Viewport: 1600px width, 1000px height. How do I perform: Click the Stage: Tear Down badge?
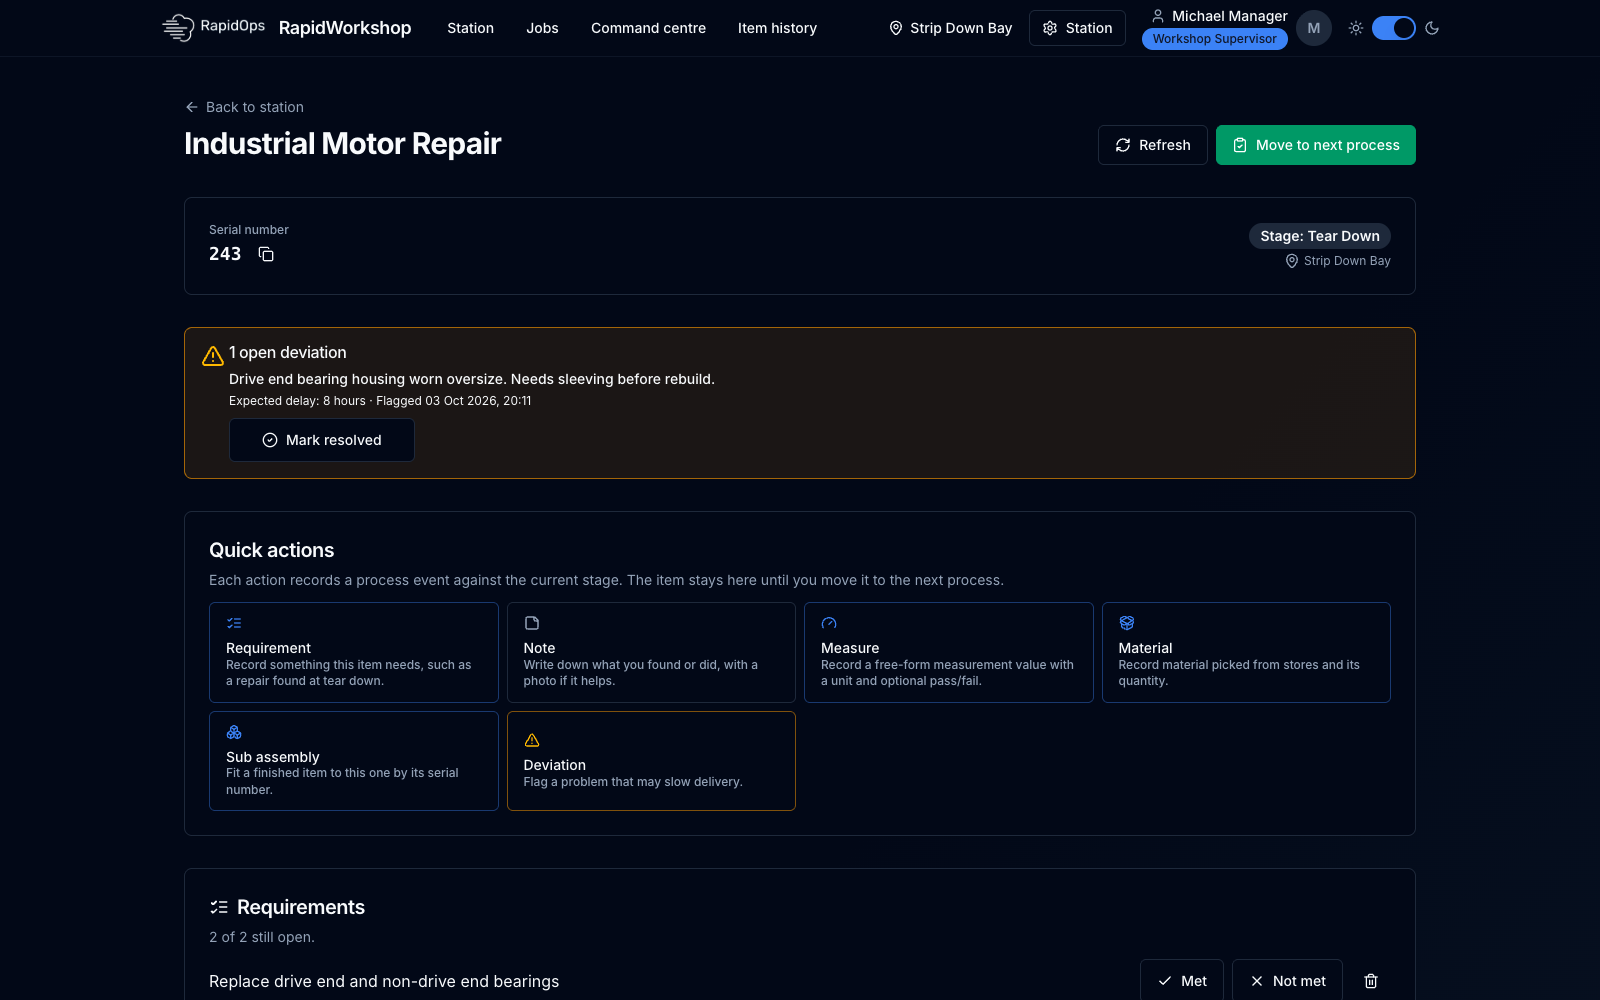1319,236
